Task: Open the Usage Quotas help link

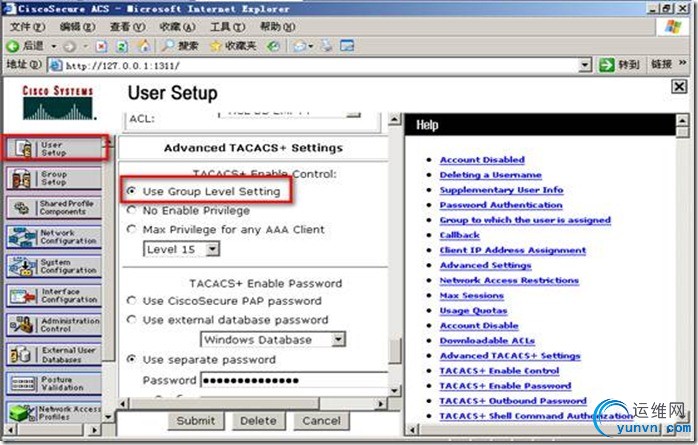Action: click(x=473, y=310)
